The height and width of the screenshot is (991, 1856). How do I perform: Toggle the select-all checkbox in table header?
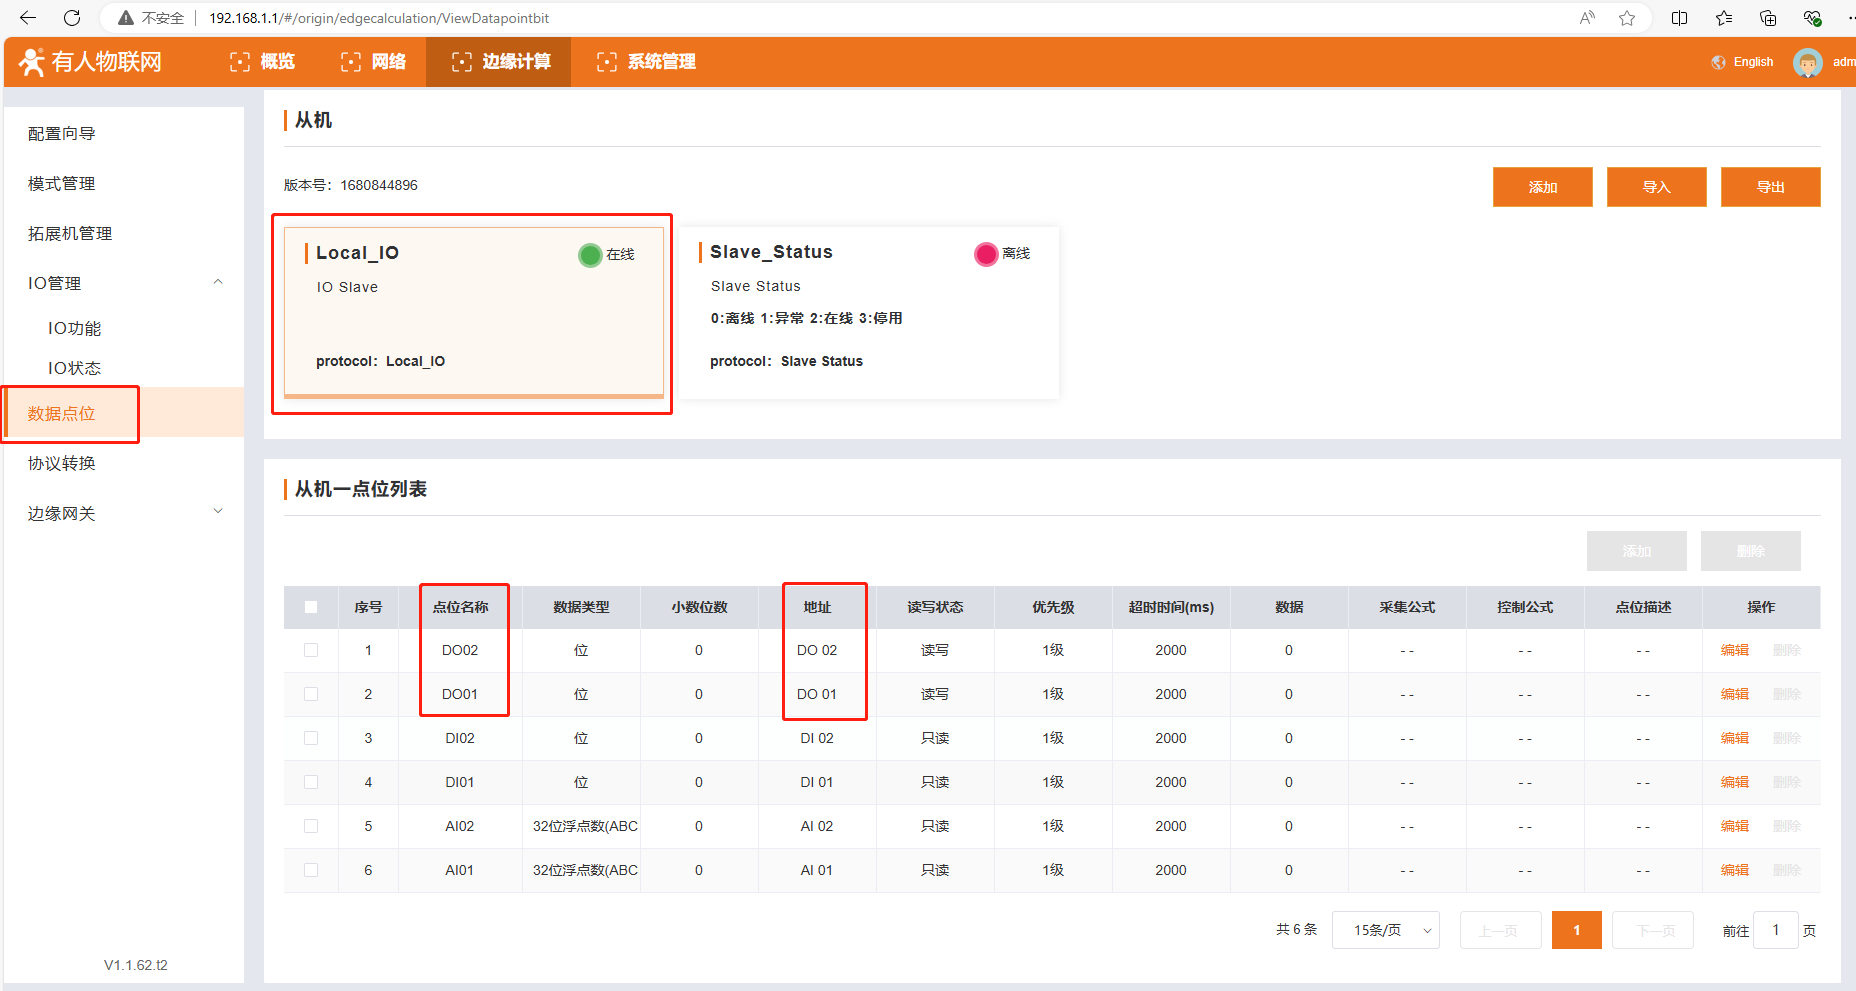[311, 607]
